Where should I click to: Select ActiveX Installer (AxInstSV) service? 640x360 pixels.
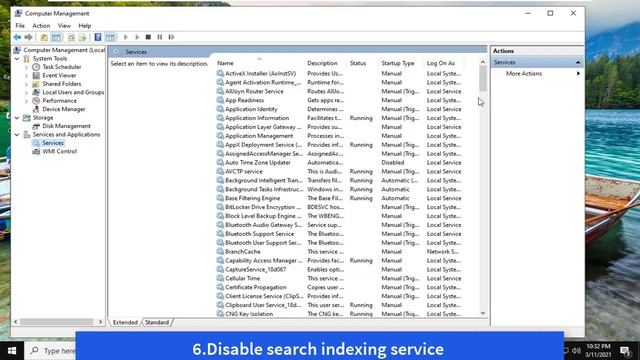point(260,73)
